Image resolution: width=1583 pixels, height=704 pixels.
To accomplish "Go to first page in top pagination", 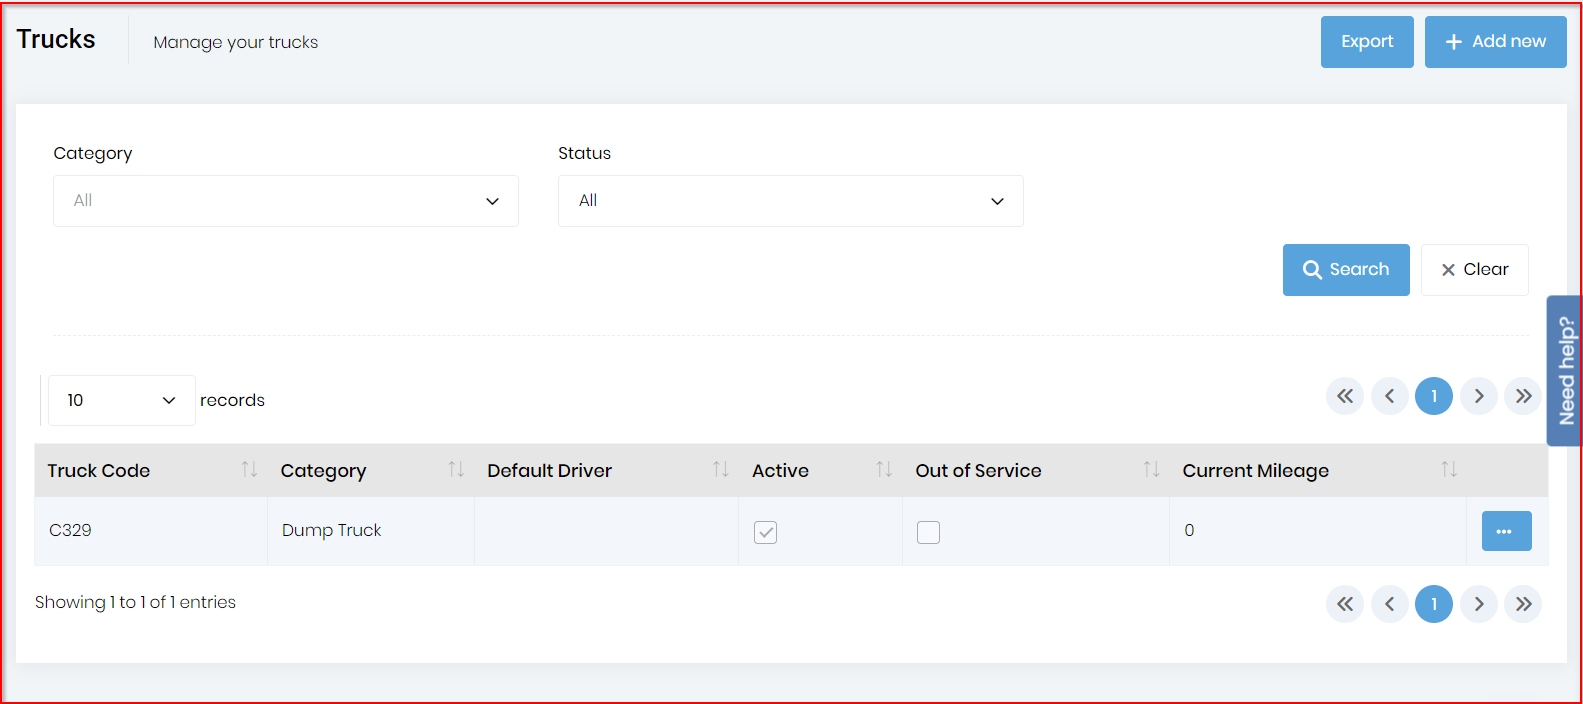I will click(1345, 396).
